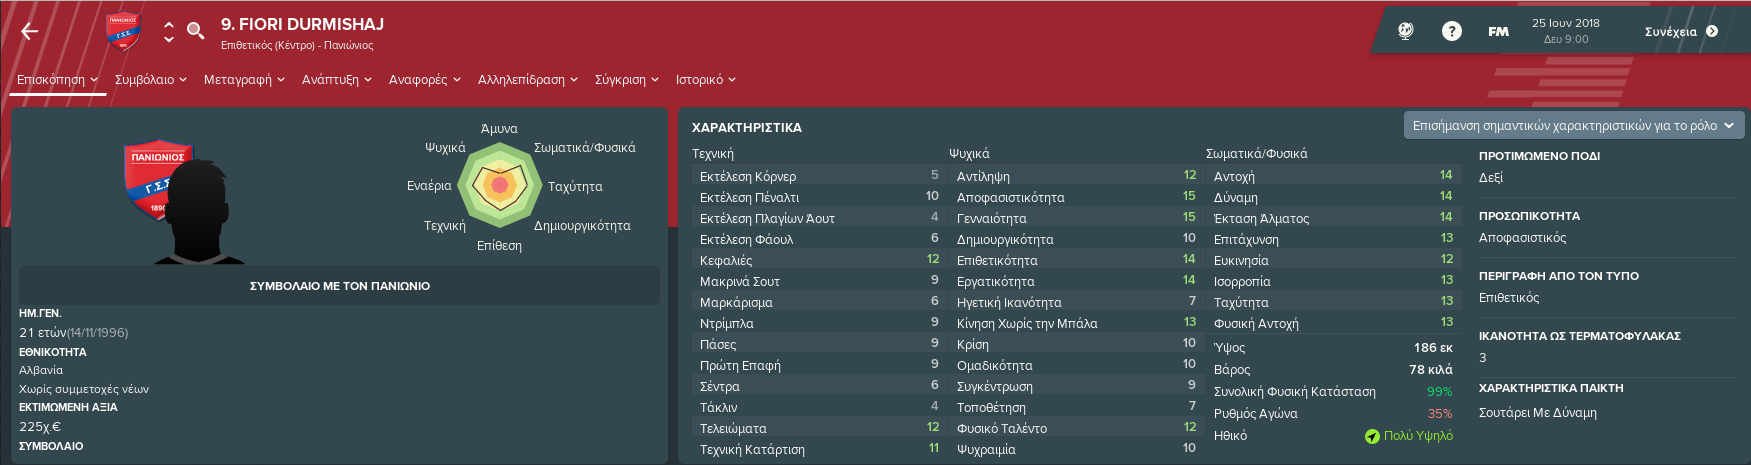The image size is (1751, 465).
Task: Open player search magnifier icon
Action: (196, 31)
